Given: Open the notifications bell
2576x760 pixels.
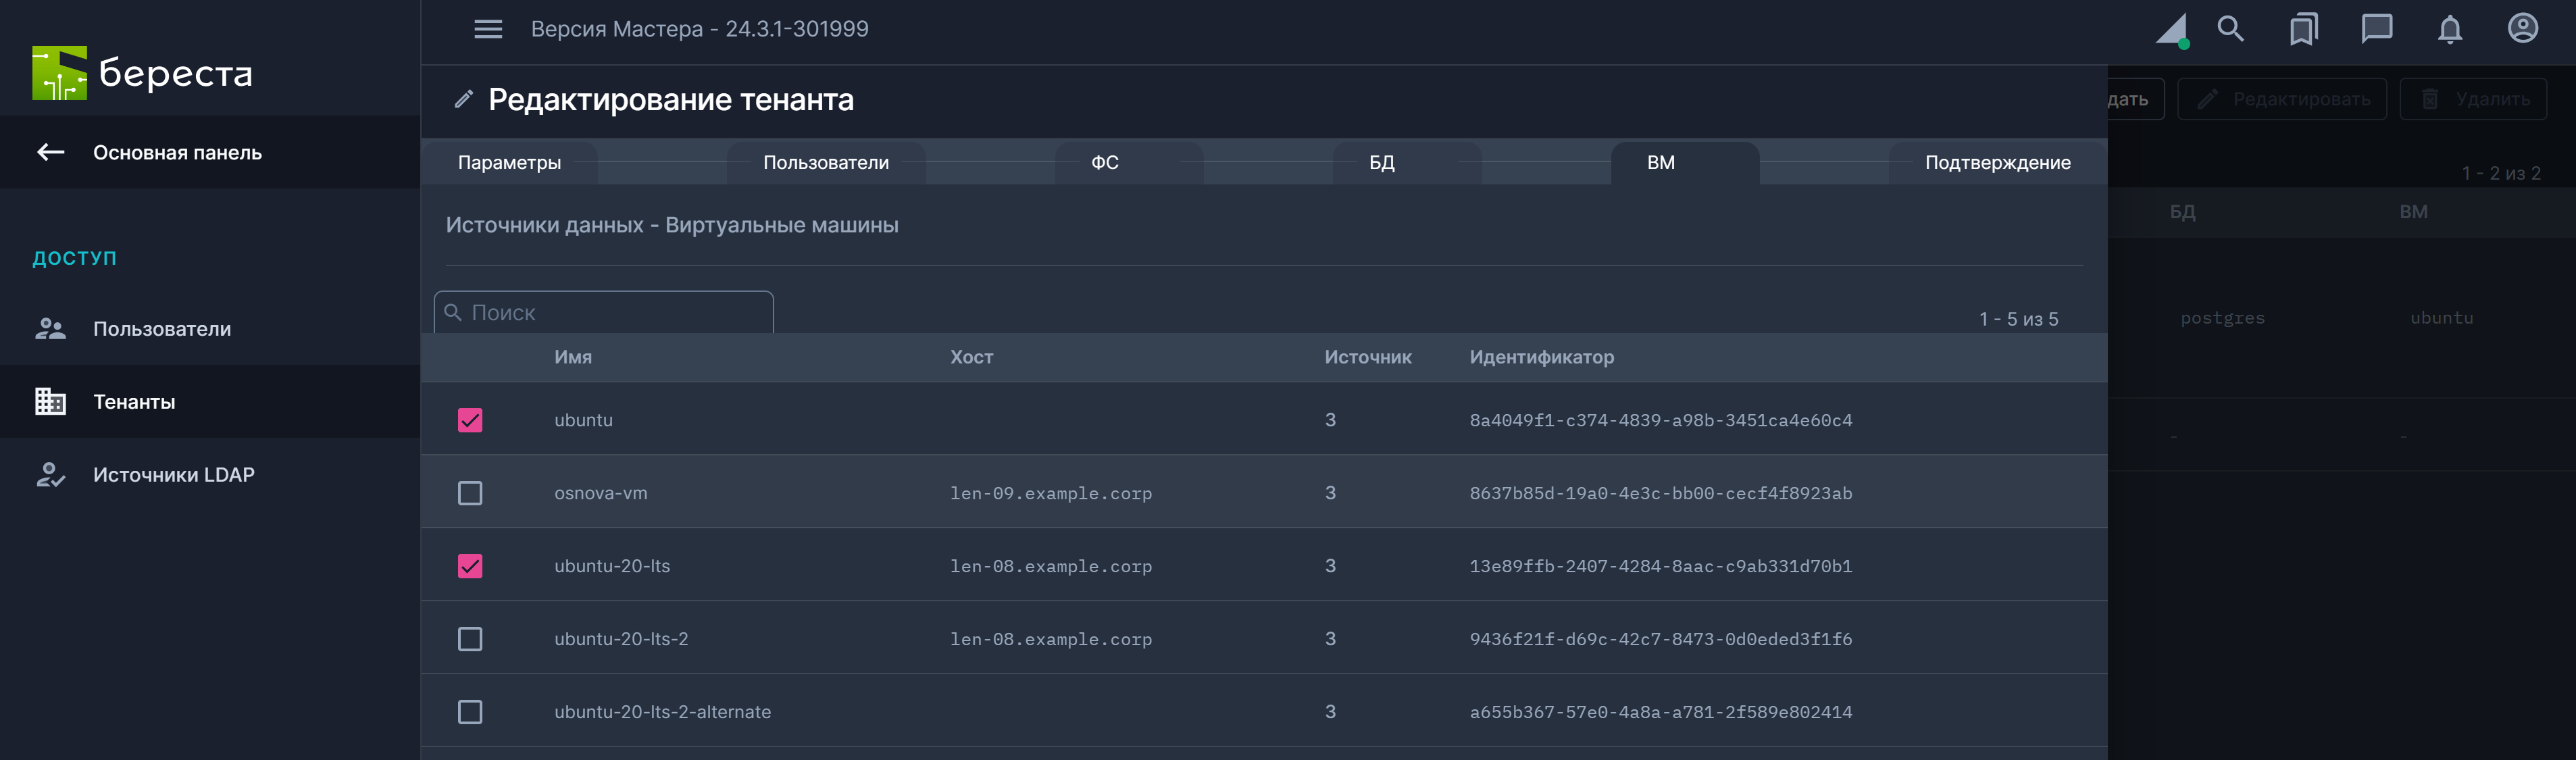Looking at the screenshot, I should (2449, 29).
